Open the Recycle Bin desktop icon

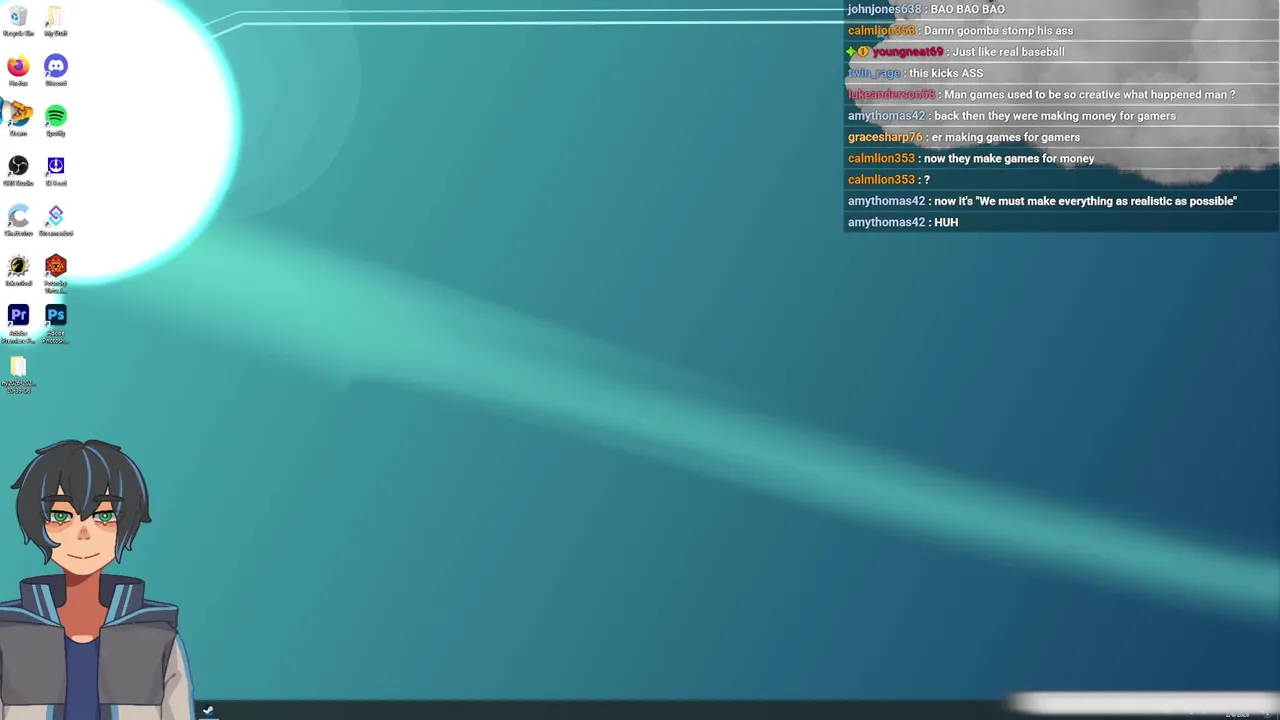point(18,20)
